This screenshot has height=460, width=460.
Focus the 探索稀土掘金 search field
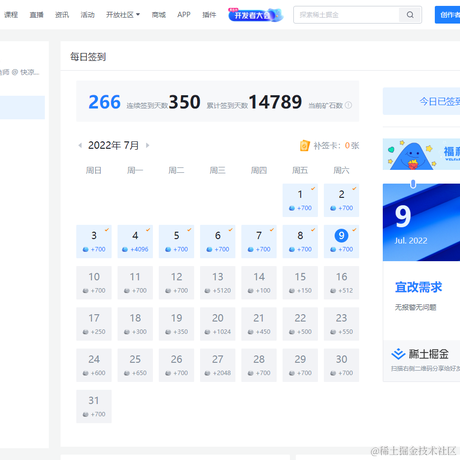click(x=347, y=15)
